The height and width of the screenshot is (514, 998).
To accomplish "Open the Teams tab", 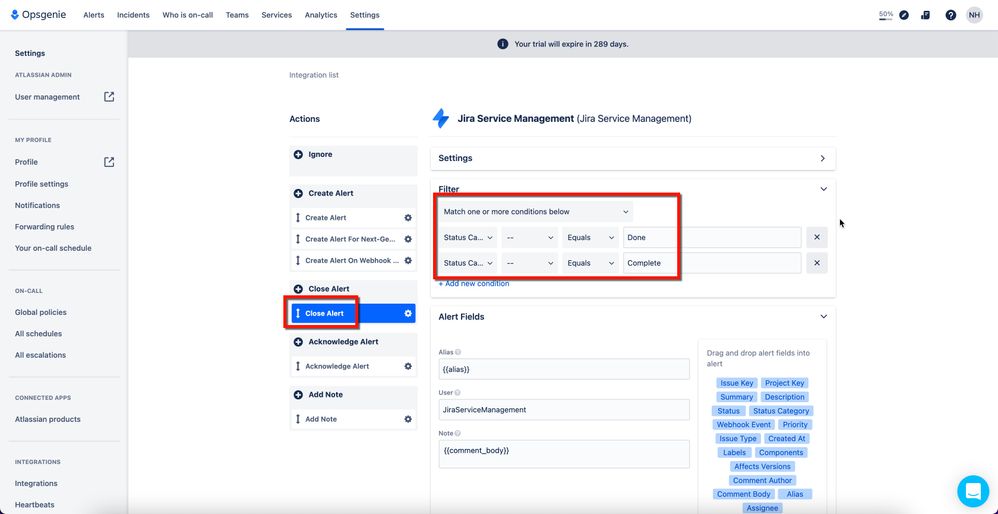I will click(237, 15).
